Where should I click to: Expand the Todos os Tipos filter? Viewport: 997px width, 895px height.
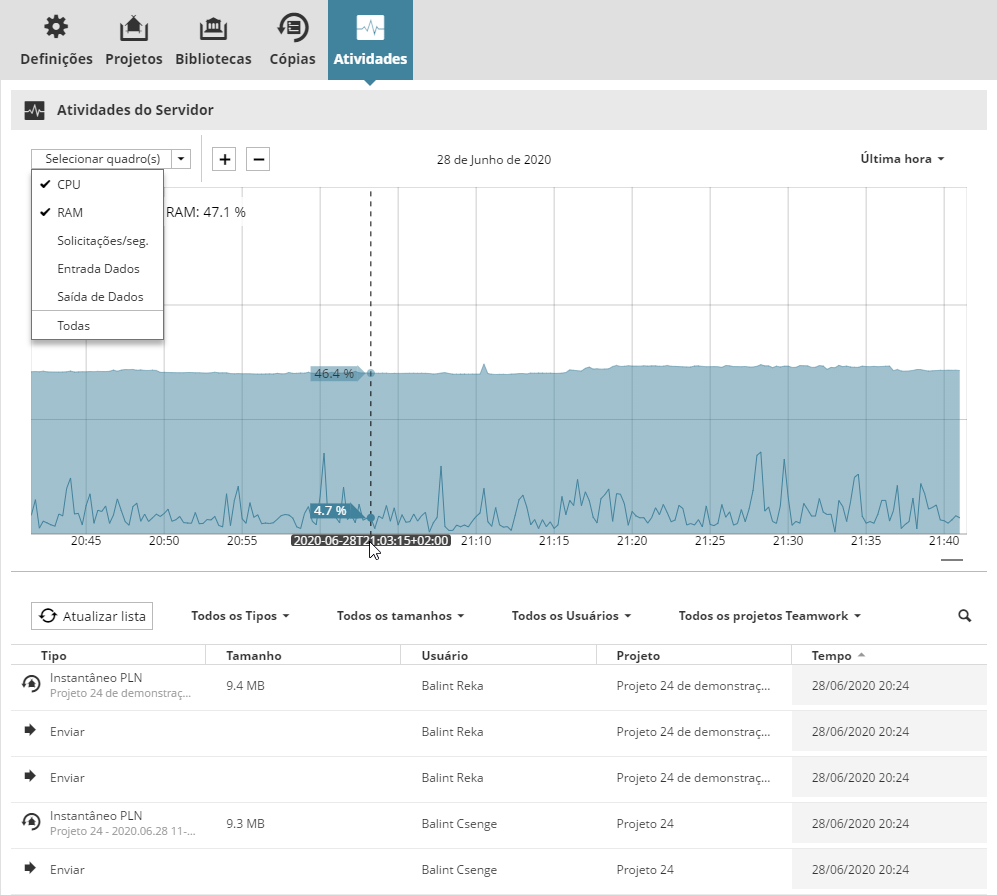(240, 616)
